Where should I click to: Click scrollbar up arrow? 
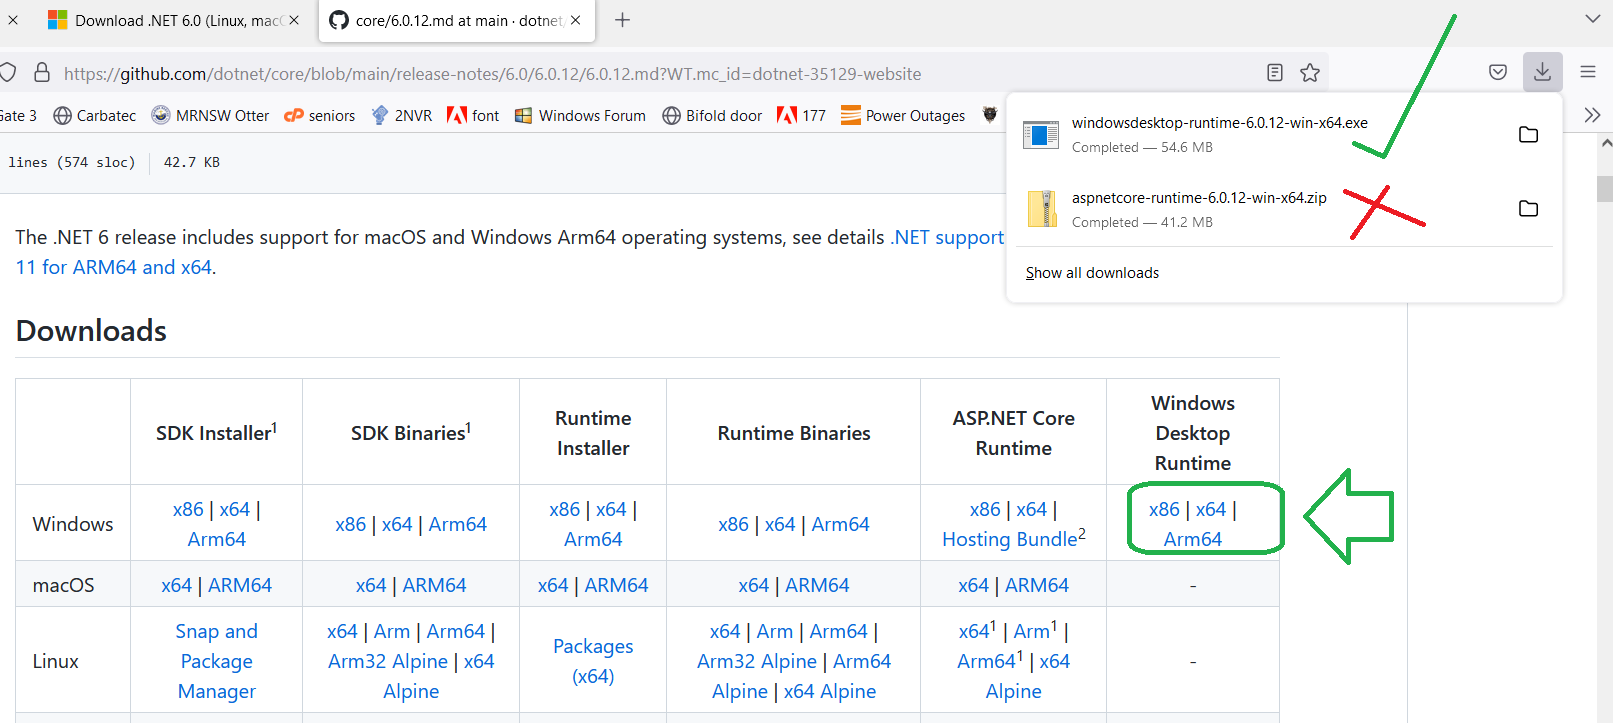(x=1605, y=143)
